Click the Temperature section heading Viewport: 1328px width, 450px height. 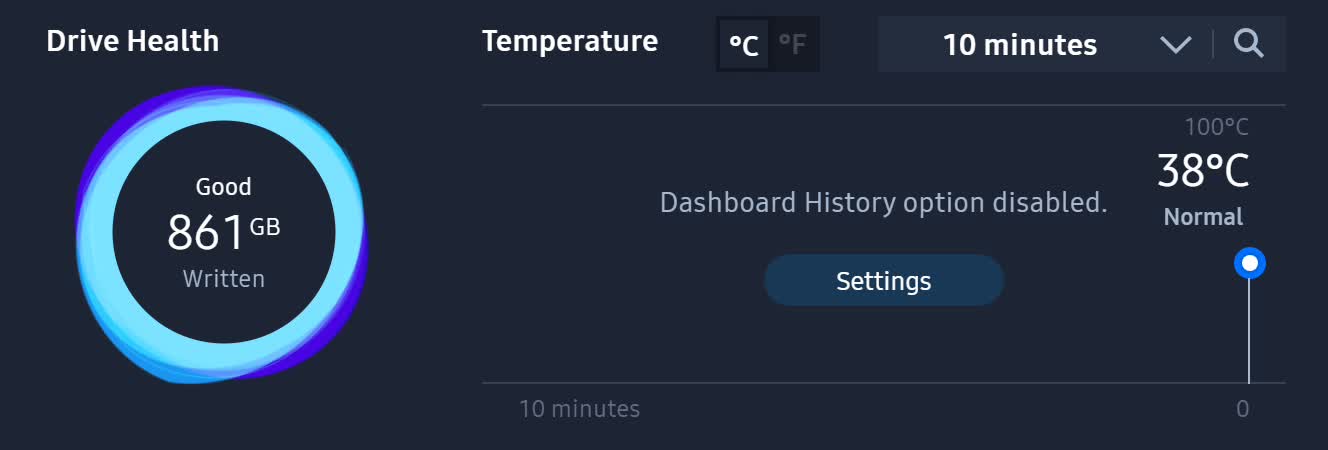click(570, 41)
